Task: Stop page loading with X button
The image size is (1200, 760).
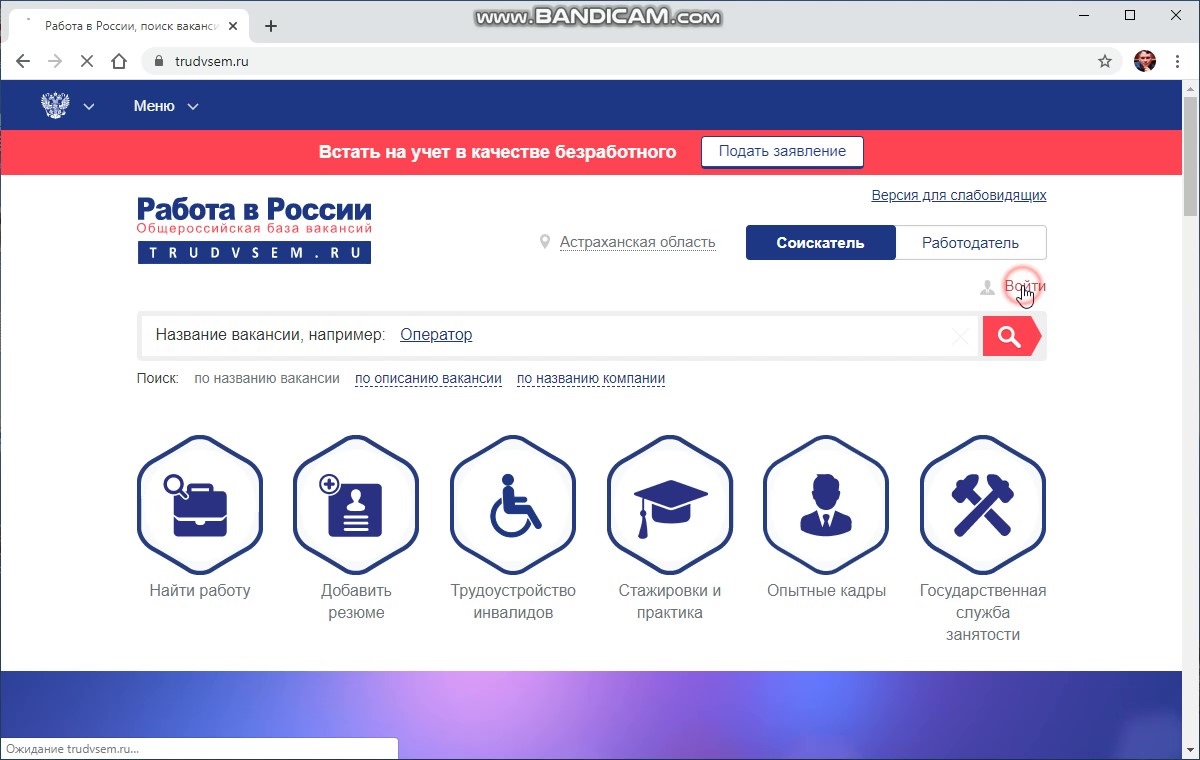Action: pos(86,61)
